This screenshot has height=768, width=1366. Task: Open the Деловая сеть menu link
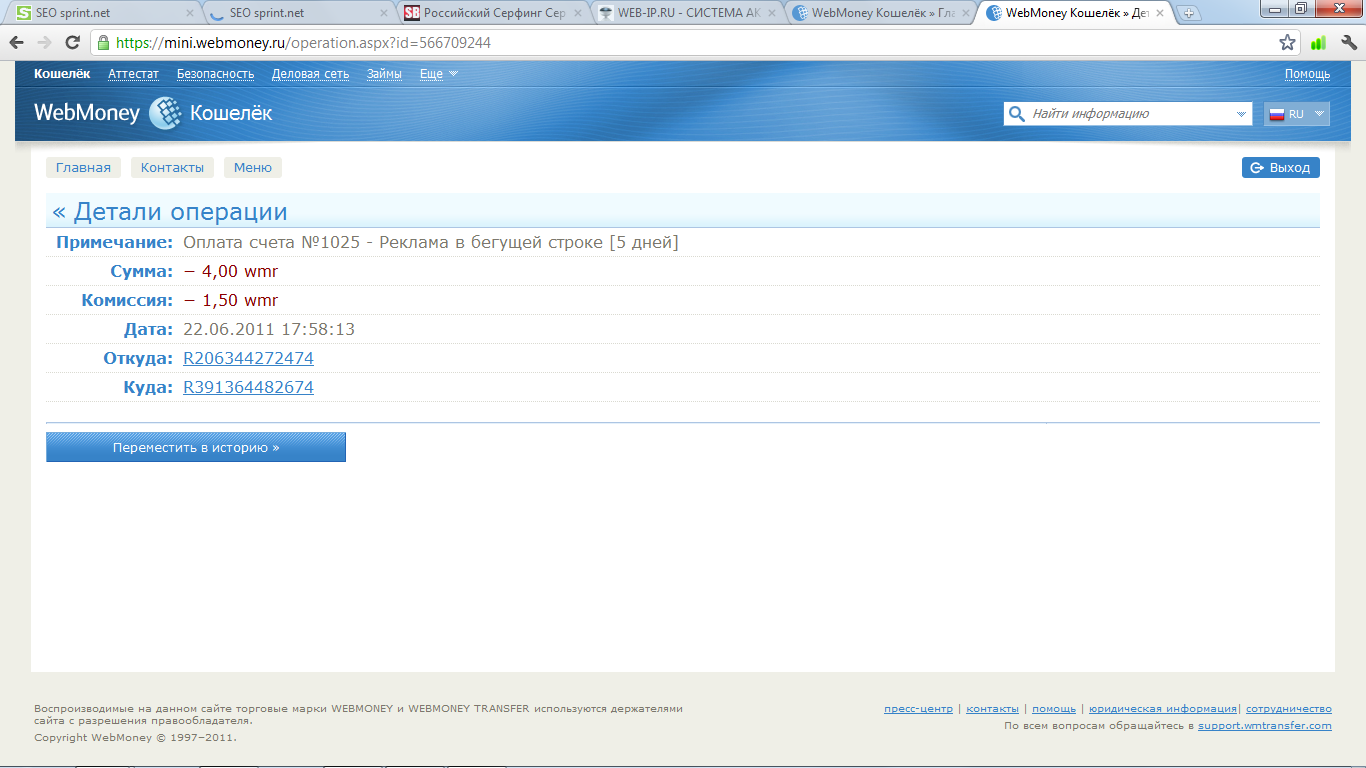click(310, 74)
